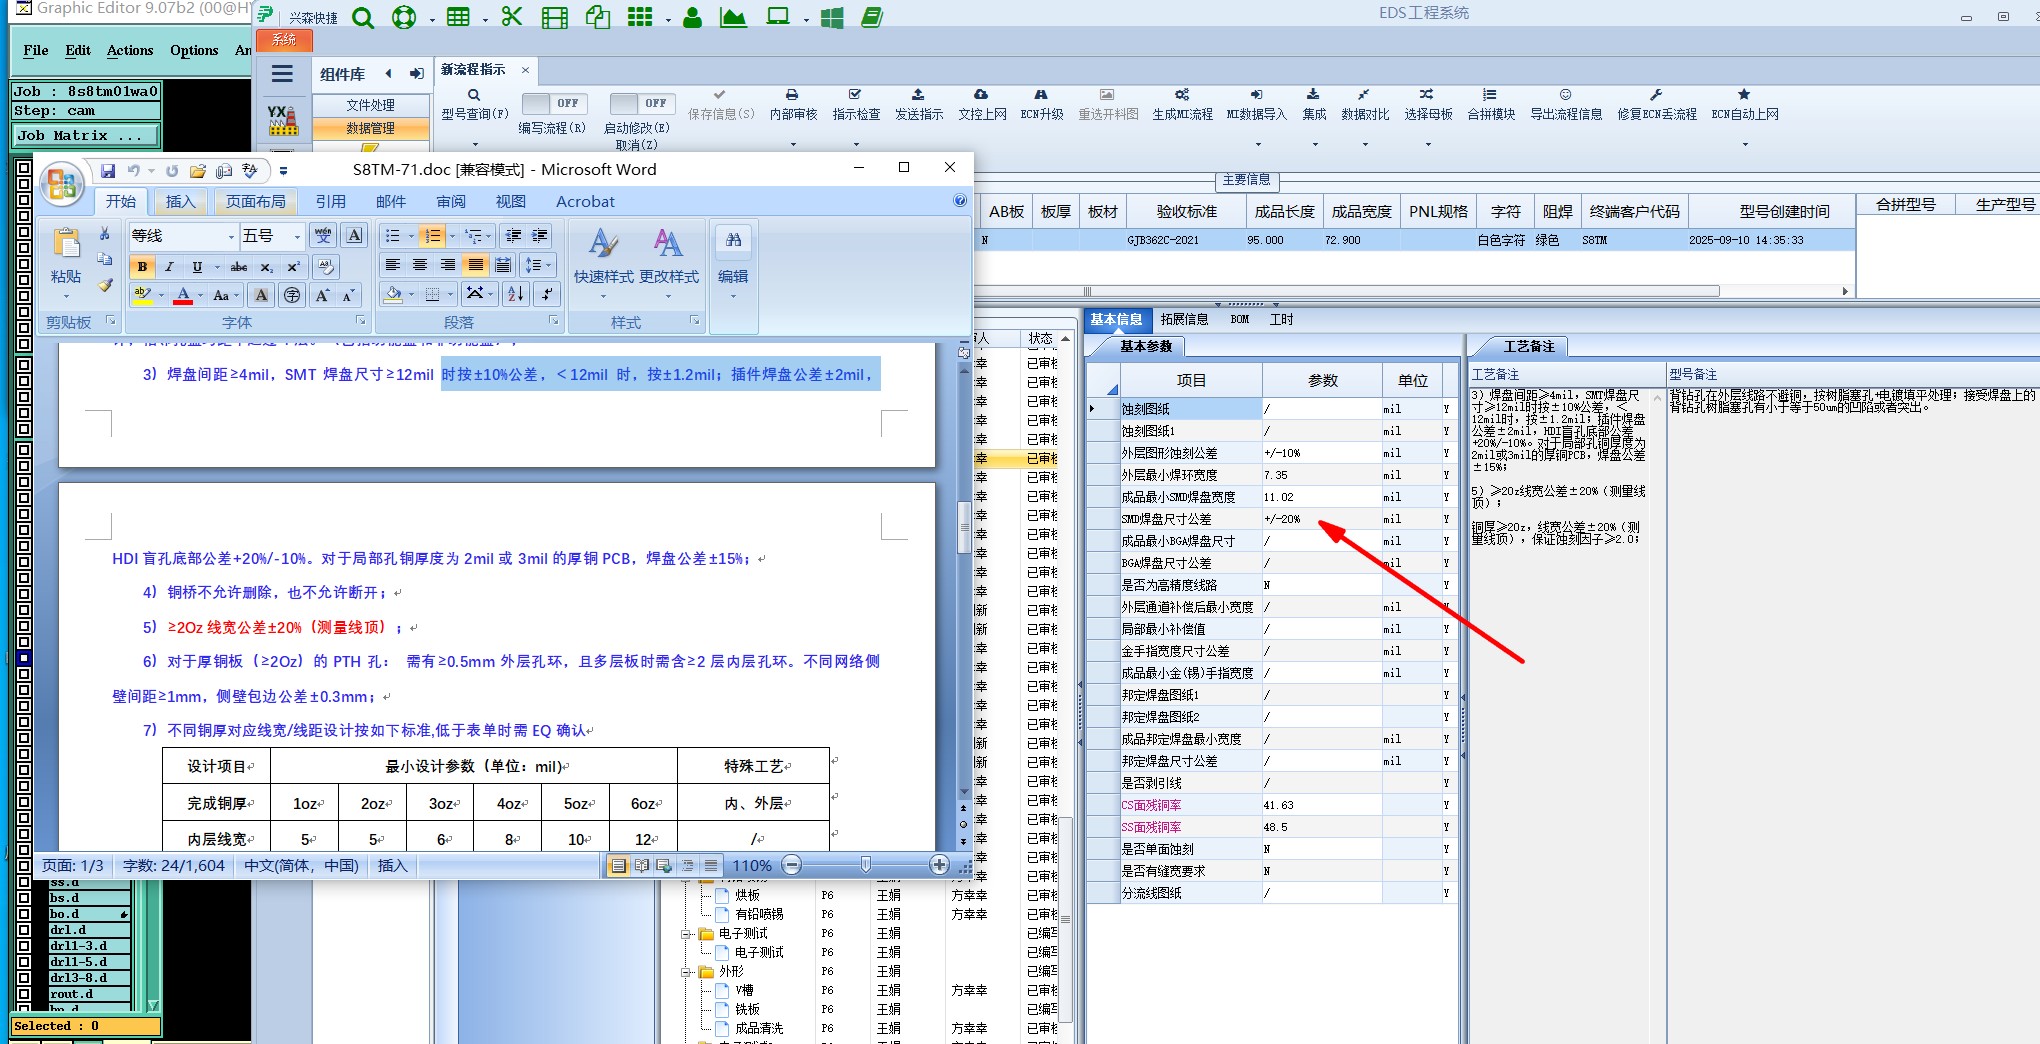Click the orange 系统 button

(285, 40)
